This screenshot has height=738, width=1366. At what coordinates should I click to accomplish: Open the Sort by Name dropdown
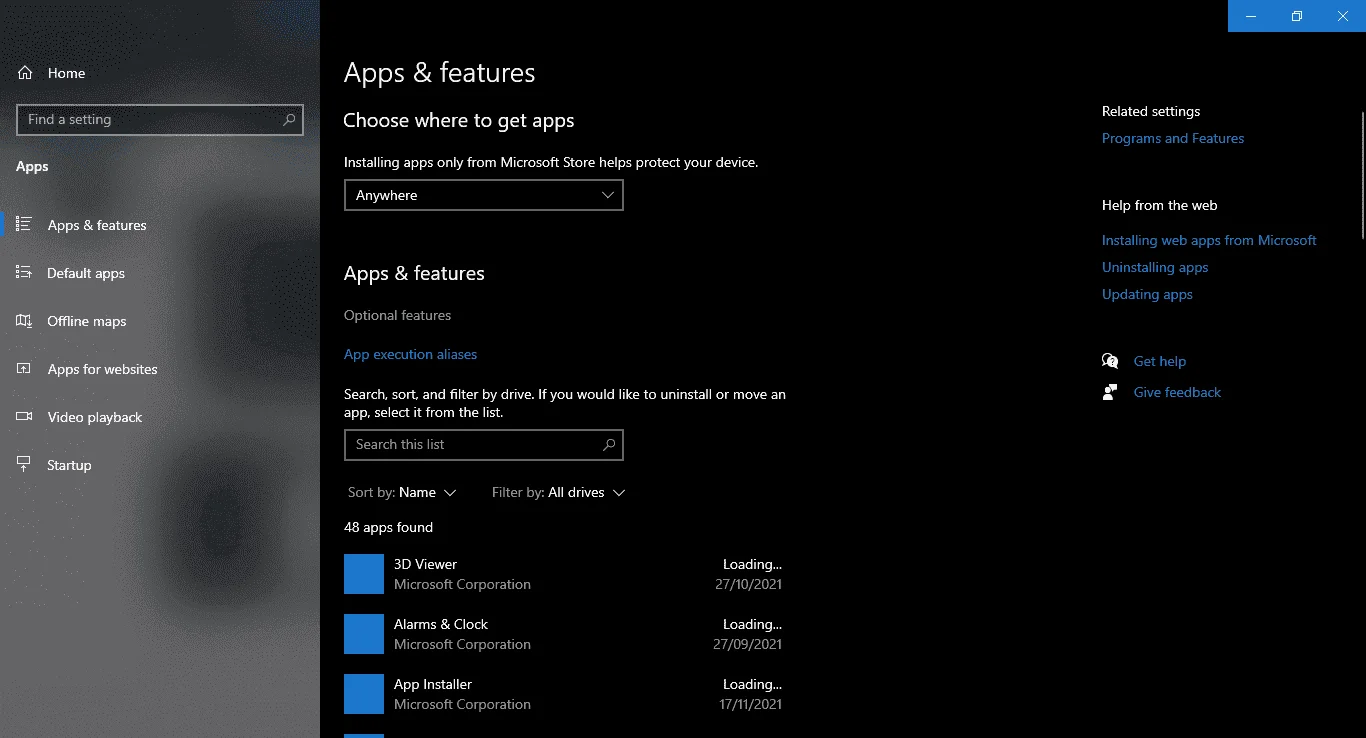click(x=402, y=492)
